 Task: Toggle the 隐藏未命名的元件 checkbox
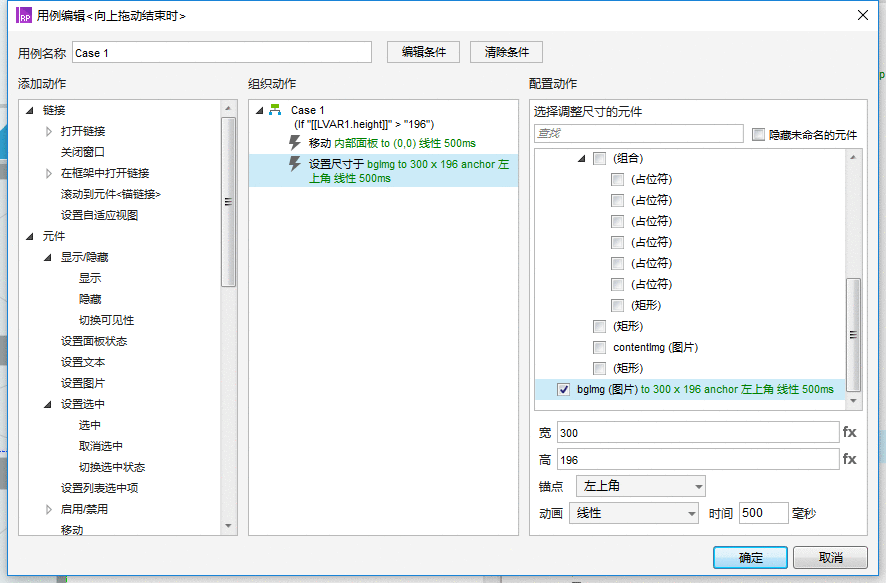[758, 134]
